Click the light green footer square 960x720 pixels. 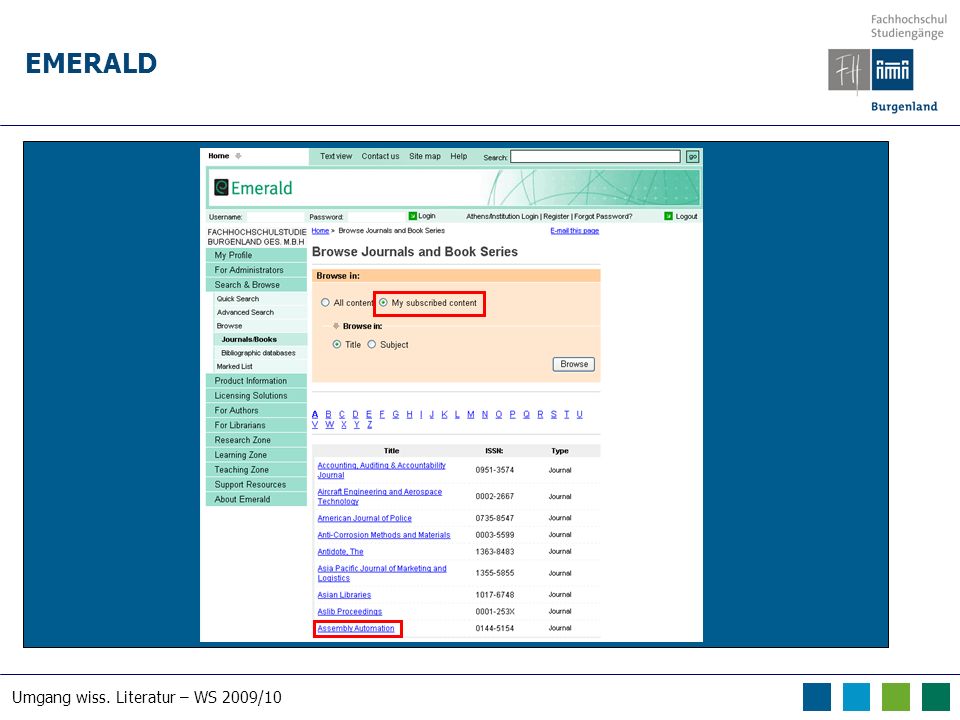pos(896,697)
